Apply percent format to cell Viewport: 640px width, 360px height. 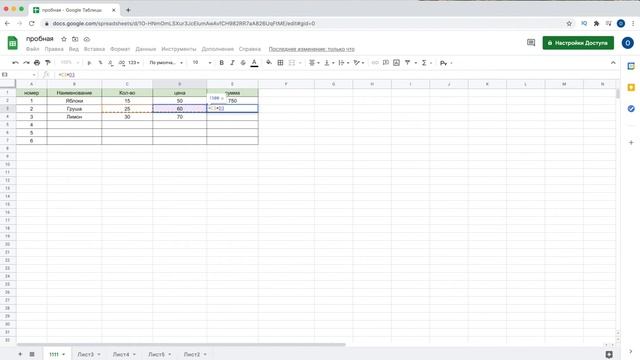point(100,63)
